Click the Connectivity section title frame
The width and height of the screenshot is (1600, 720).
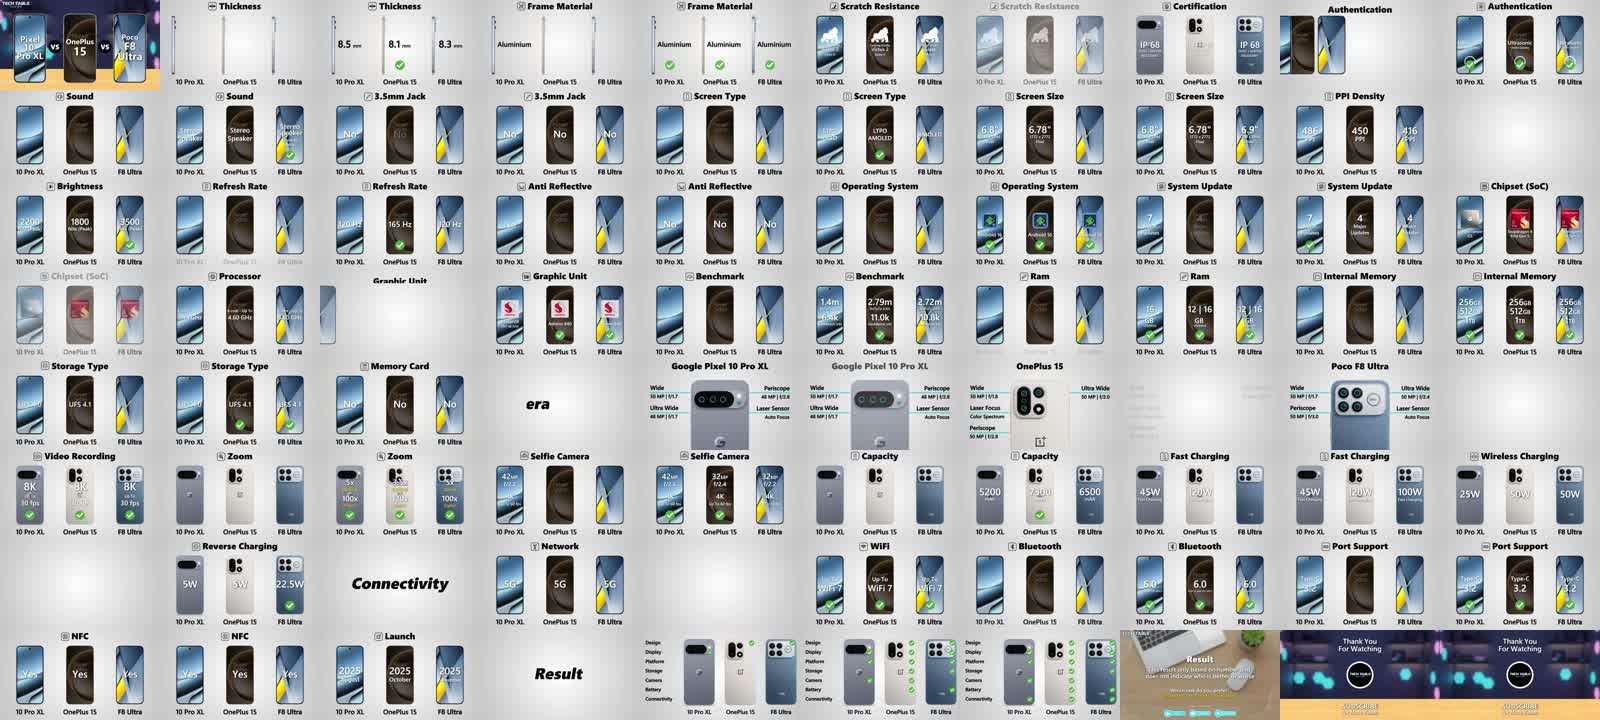400,585
